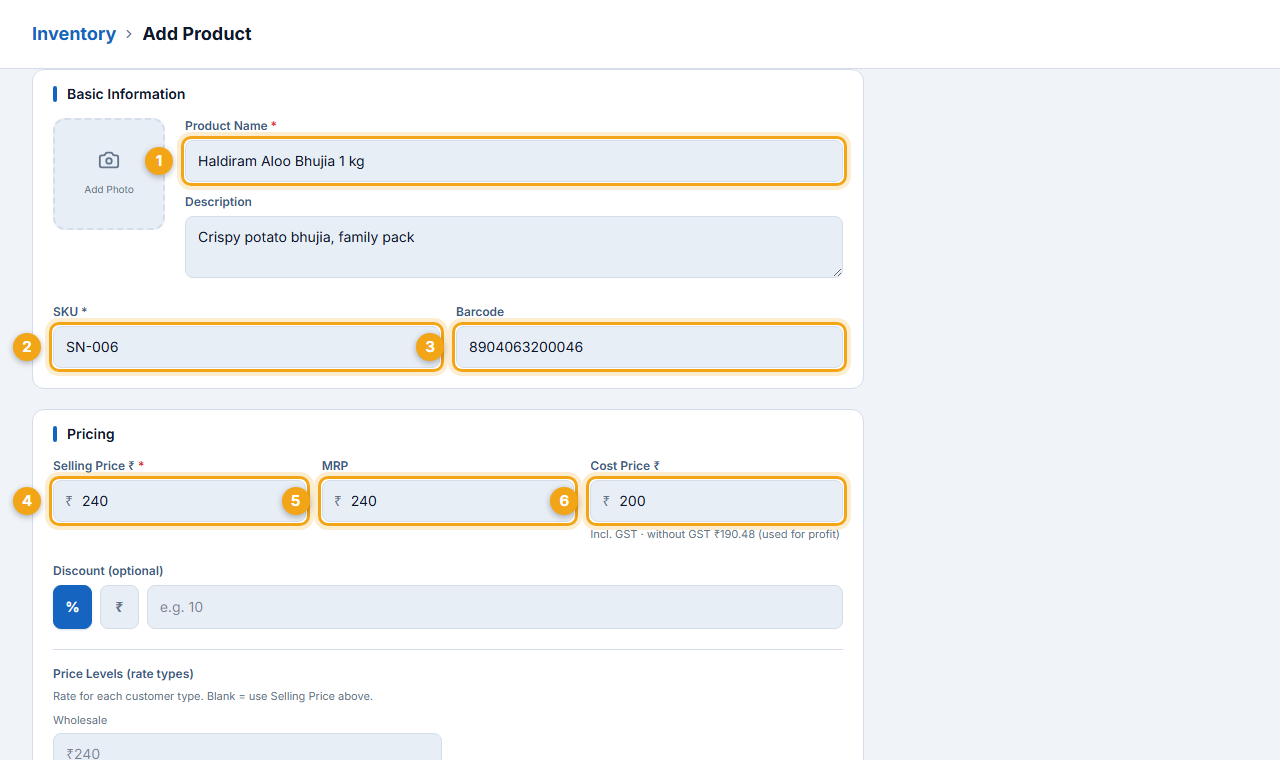Viewport: 1280px width, 760px height.
Task: Click the Discount (optional) label
Action: tap(108, 571)
